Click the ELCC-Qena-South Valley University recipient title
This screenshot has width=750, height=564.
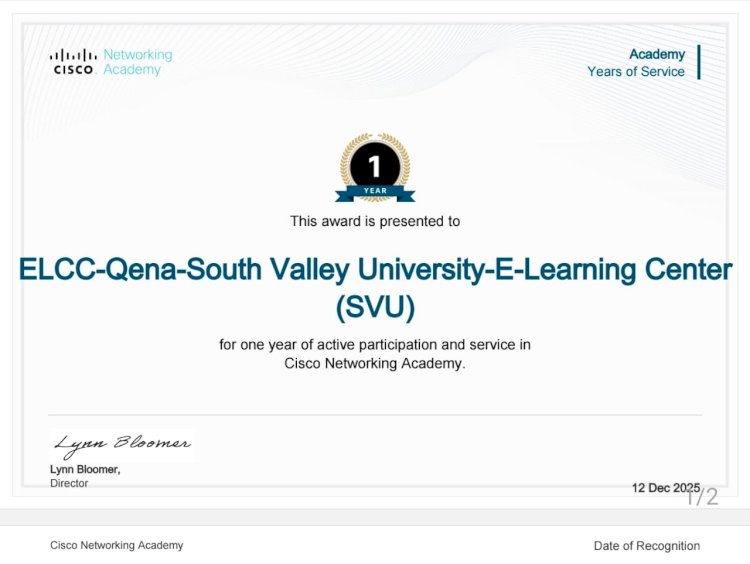[375, 270]
